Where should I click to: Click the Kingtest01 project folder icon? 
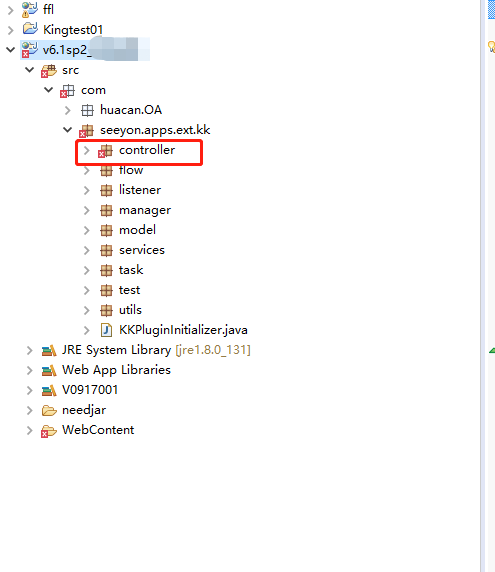click(30, 29)
